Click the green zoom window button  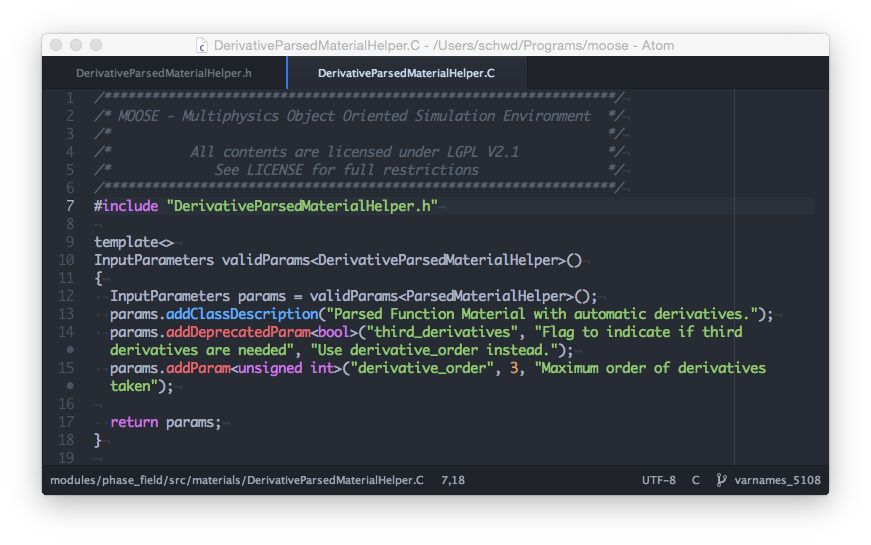(x=96, y=45)
